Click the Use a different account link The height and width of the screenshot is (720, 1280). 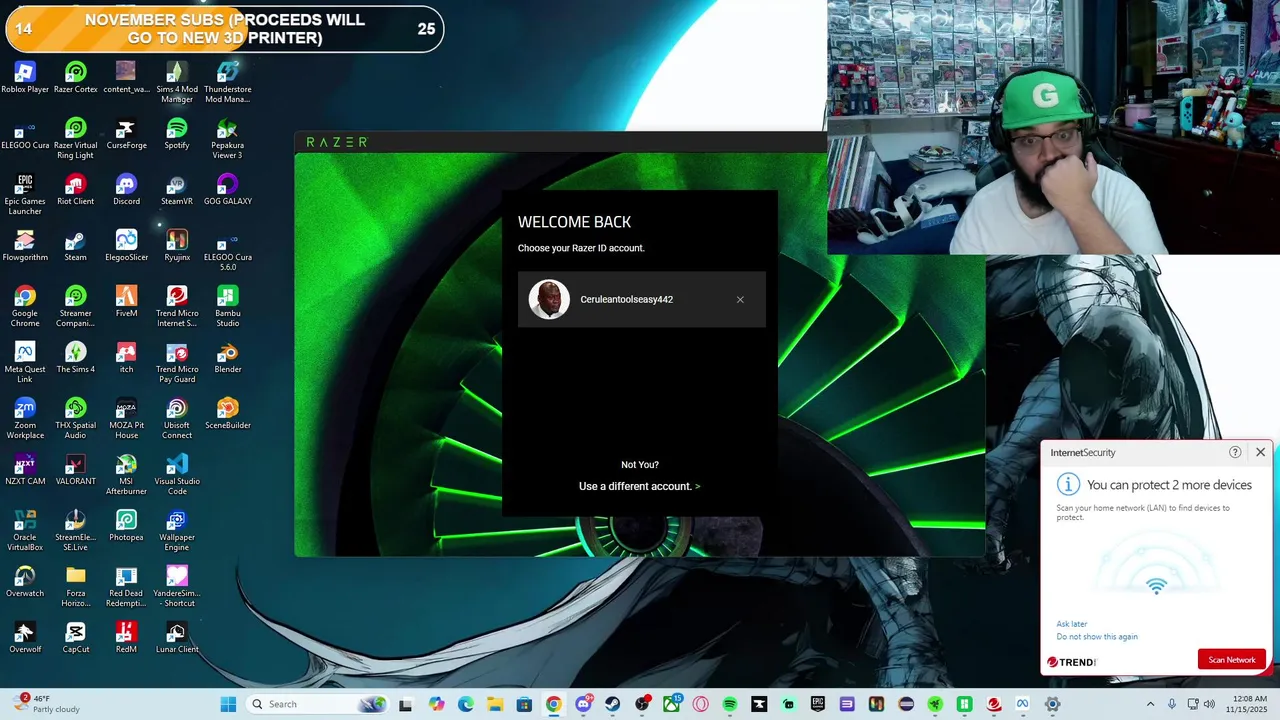639,486
